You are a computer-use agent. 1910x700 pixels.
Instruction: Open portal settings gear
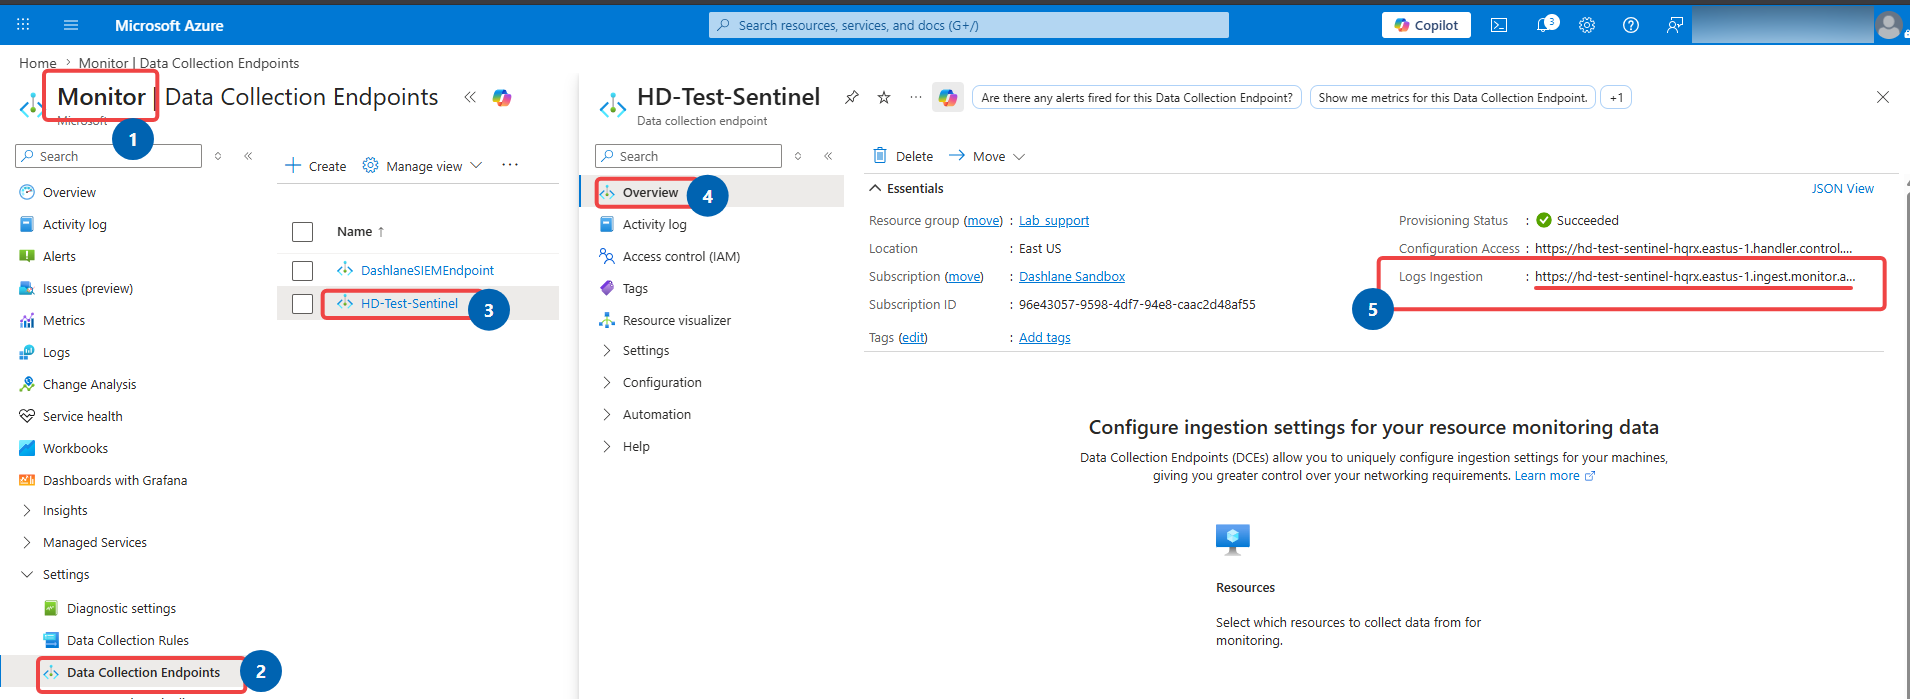pyautogui.click(x=1587, y=25)
